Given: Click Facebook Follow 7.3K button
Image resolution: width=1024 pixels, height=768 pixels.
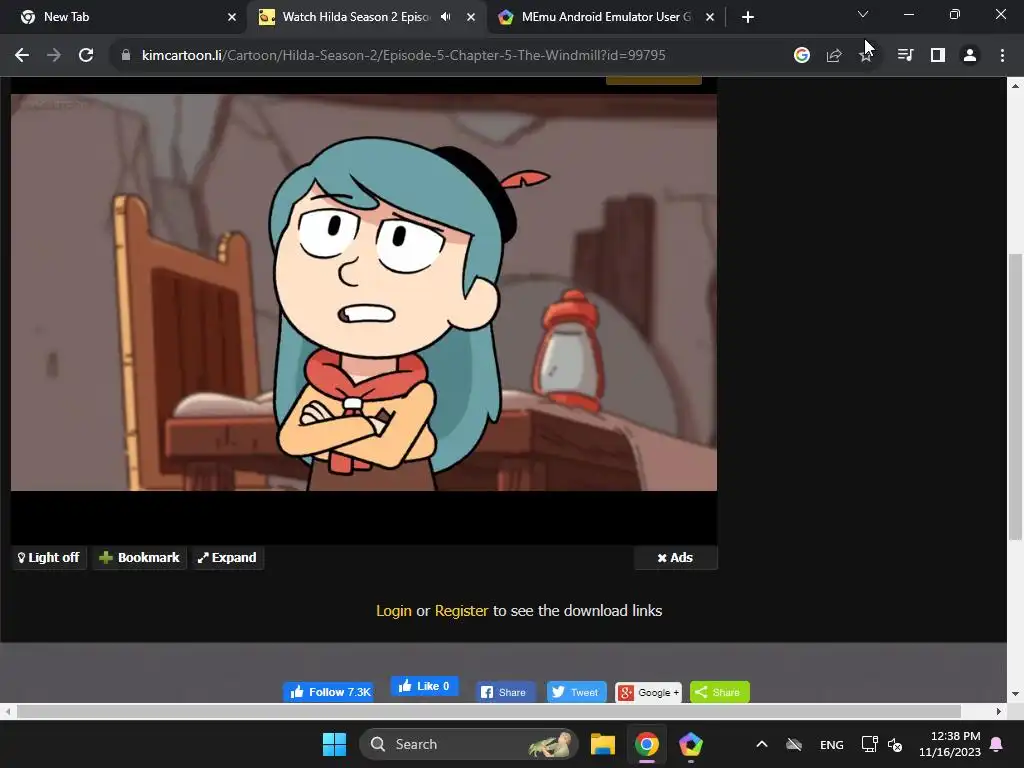Looking at the screenshot, I should pos(328,692).
